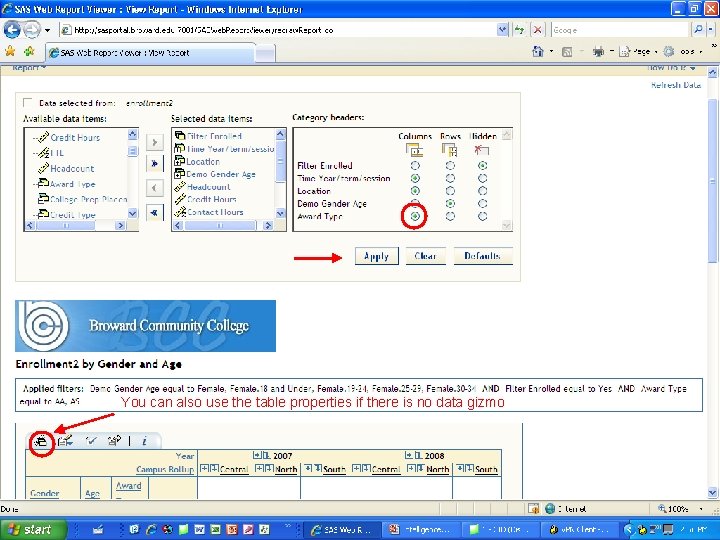Open a new blank browser tab
The image size is (720, 540).
tap(265, 53)
